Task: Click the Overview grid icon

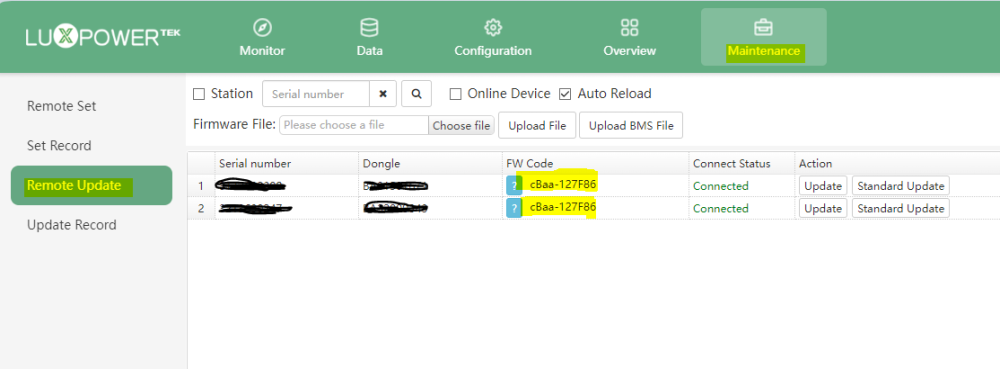Action: [629, 28]
